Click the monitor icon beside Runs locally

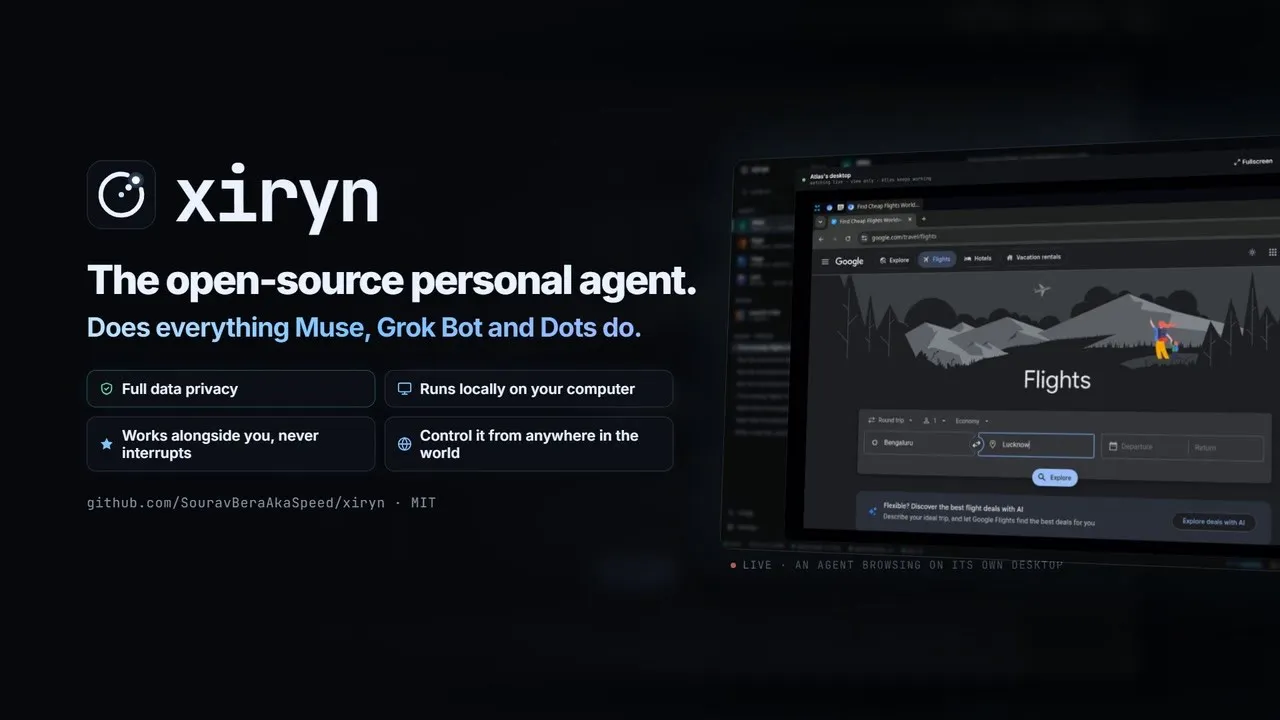pos(404,389)
